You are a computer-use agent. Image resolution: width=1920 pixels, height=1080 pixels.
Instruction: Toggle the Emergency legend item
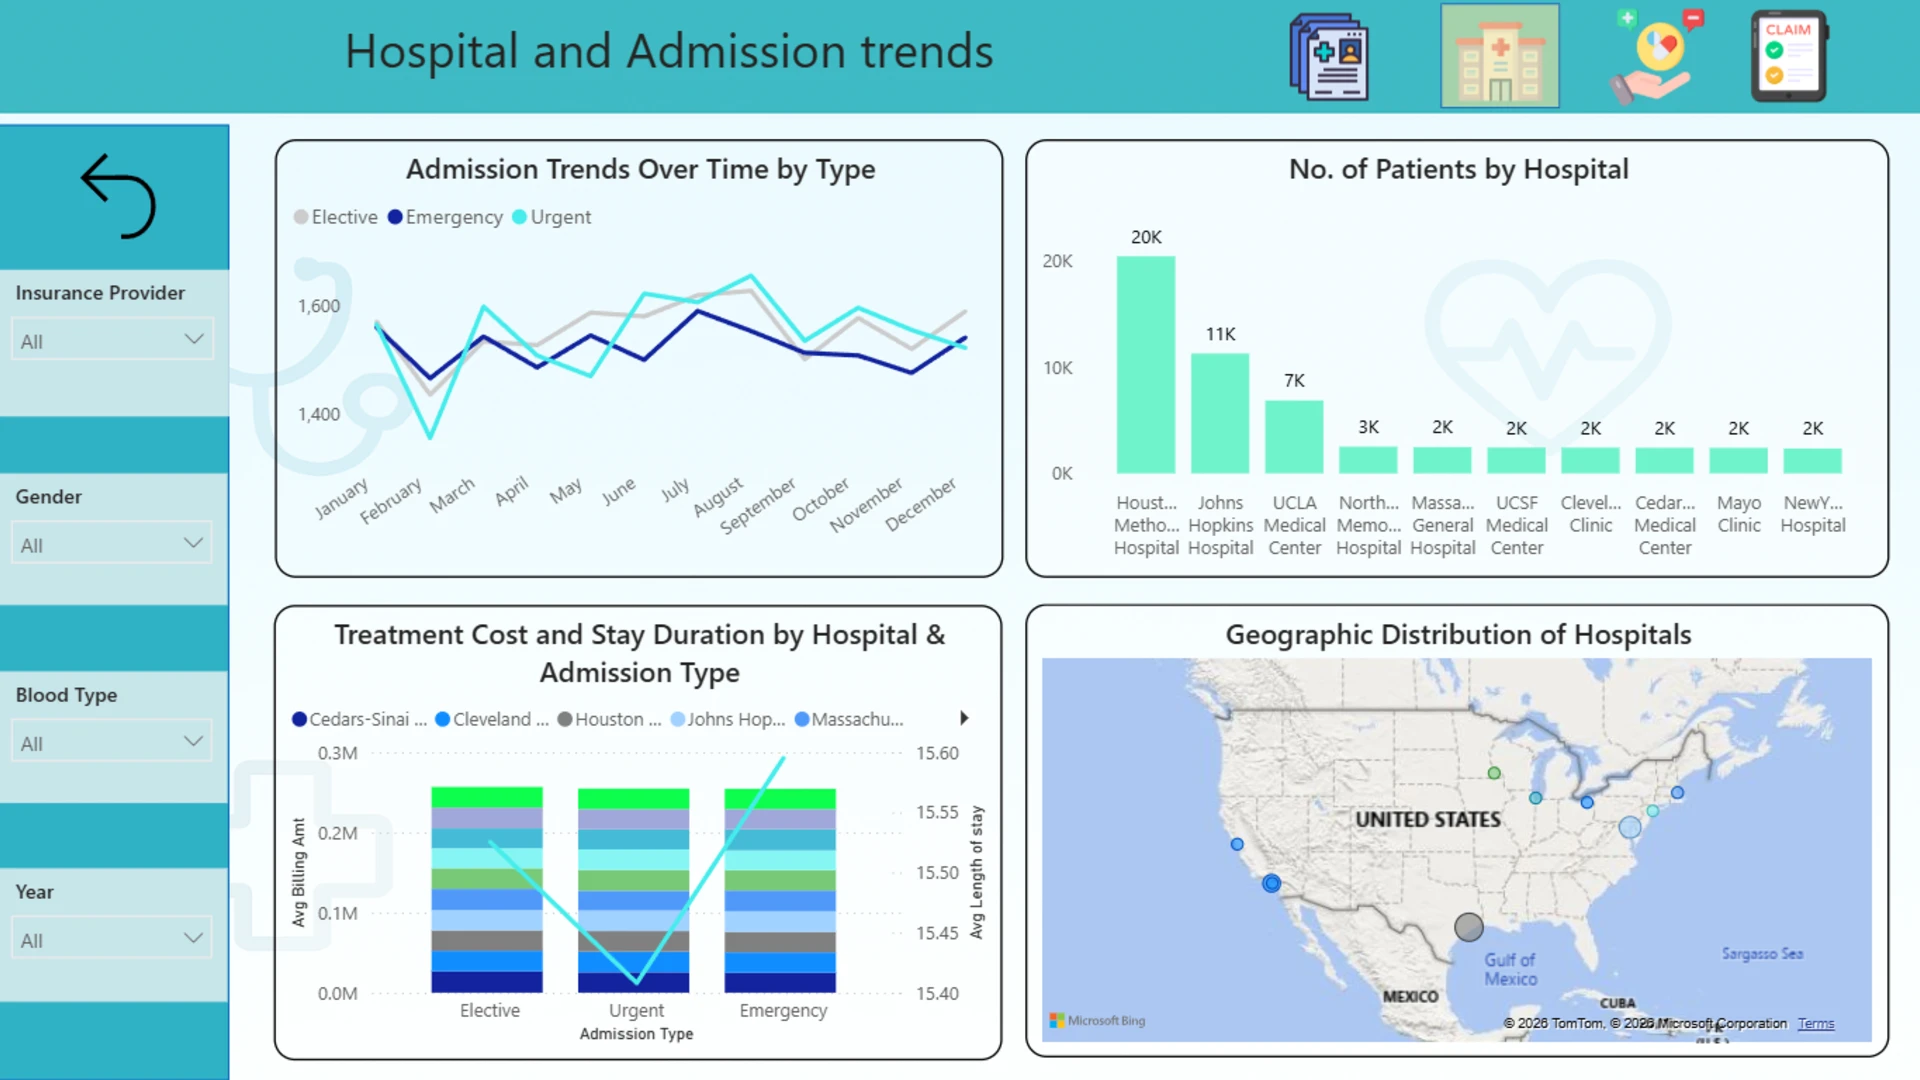tap(445, 217)
